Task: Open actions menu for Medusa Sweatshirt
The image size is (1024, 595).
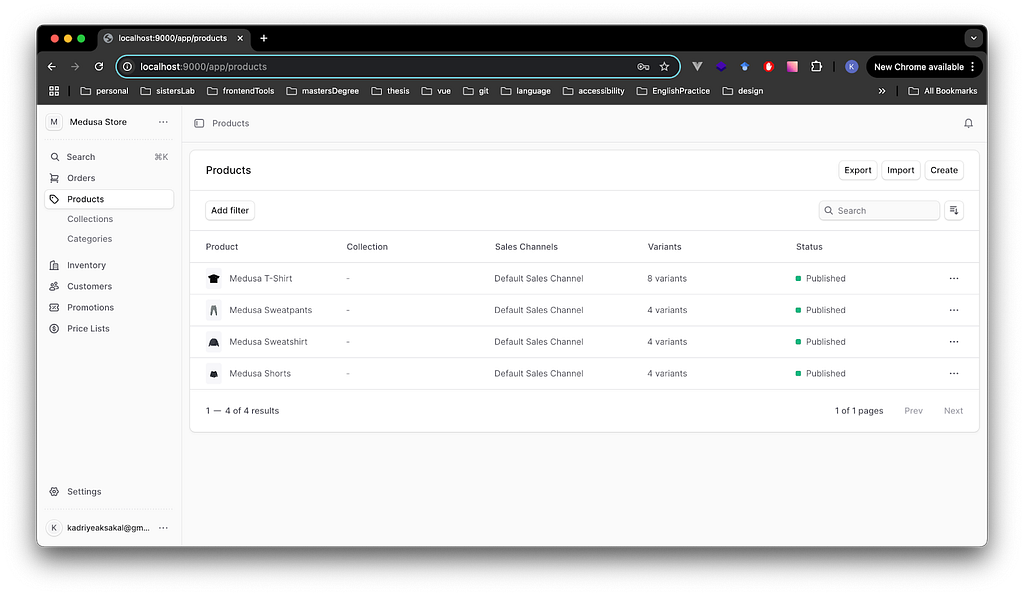Action: (x=953, y=342)
